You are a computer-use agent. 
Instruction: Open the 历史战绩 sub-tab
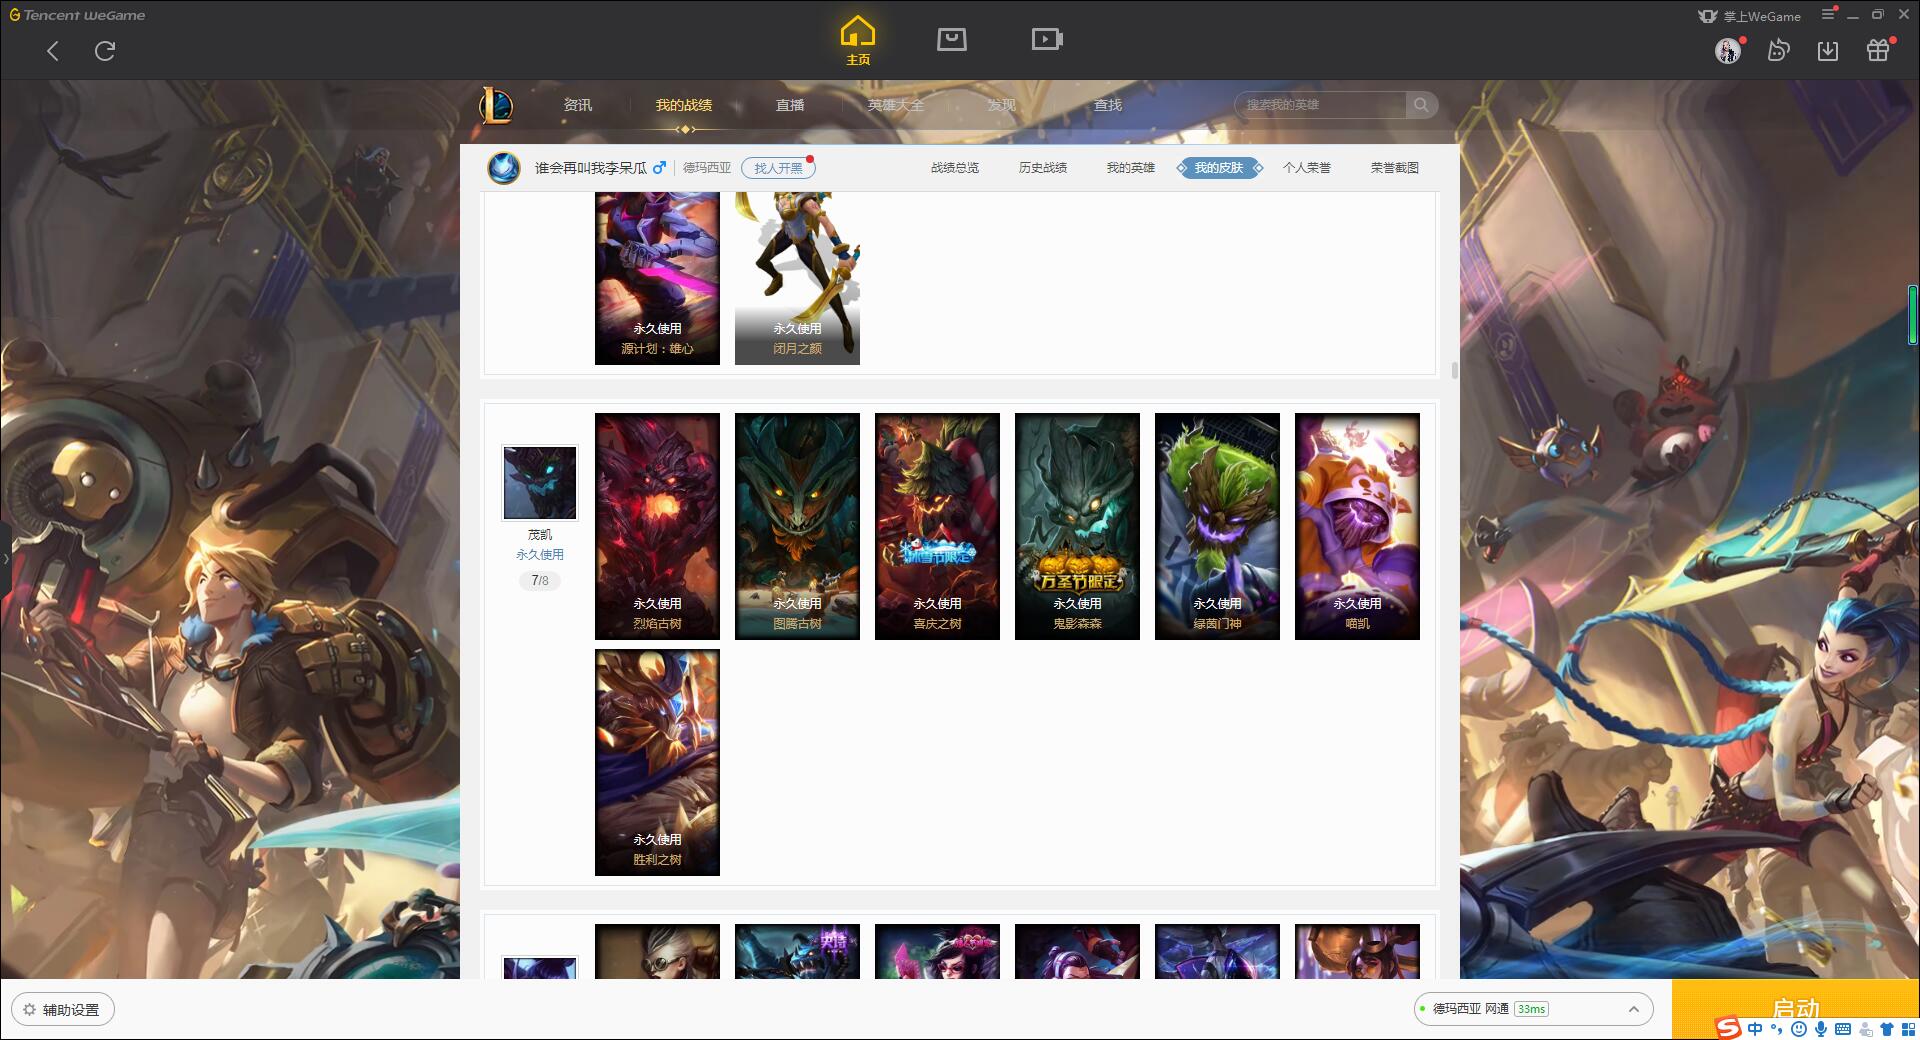[x=1043, y=168]
